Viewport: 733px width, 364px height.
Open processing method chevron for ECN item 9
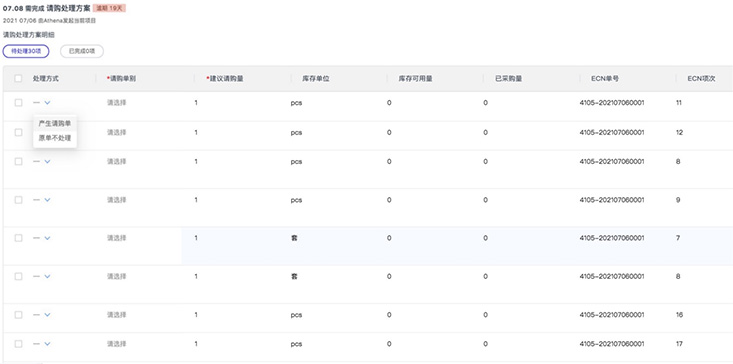(47, 200)
